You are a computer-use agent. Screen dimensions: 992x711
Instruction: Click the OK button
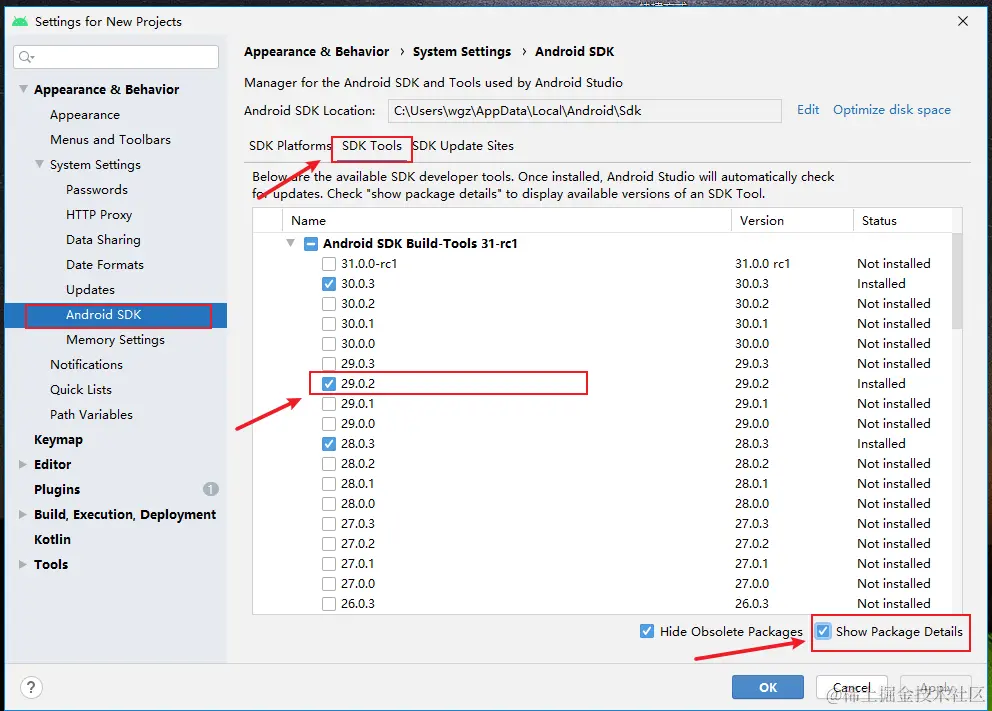[767, 687]
